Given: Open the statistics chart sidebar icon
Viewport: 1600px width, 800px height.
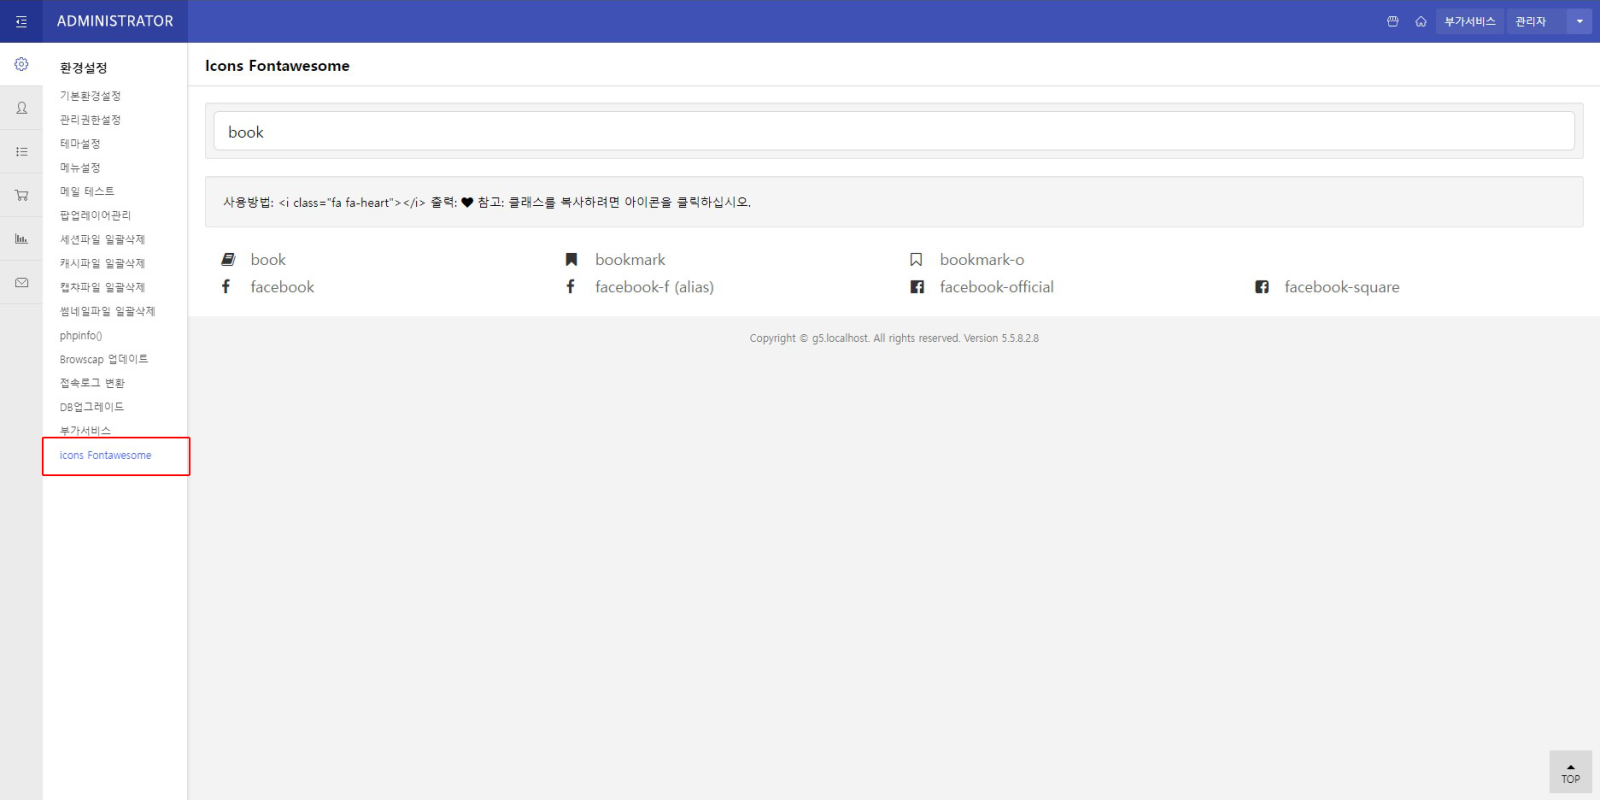Looking at the screenshot, I should 21,239.
